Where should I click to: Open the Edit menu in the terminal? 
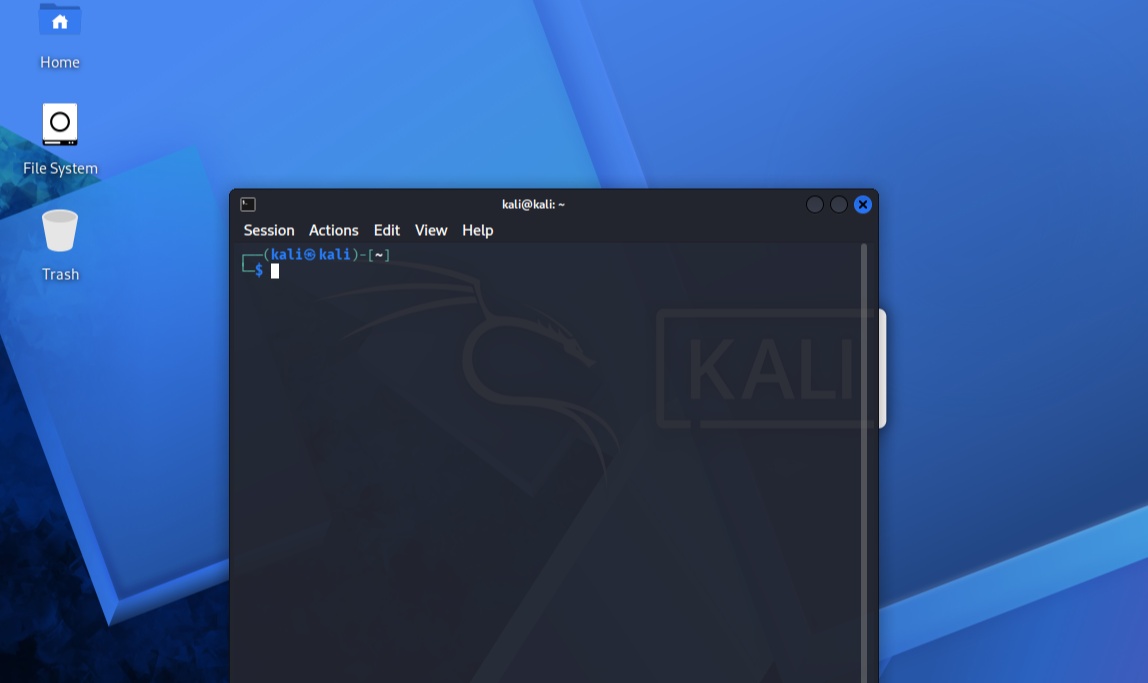click(387, 230)
